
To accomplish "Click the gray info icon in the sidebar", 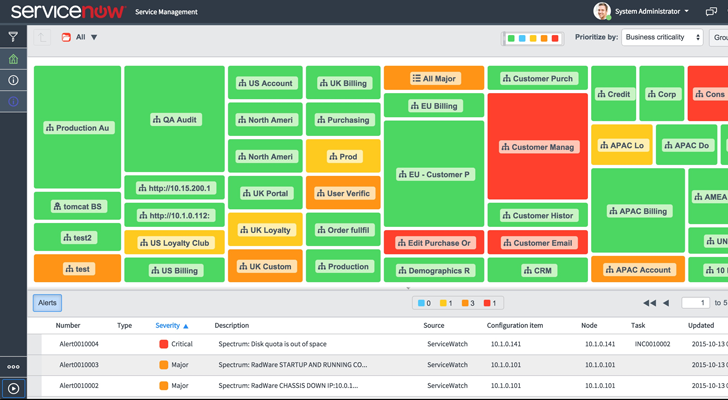I will pos(13,80).
